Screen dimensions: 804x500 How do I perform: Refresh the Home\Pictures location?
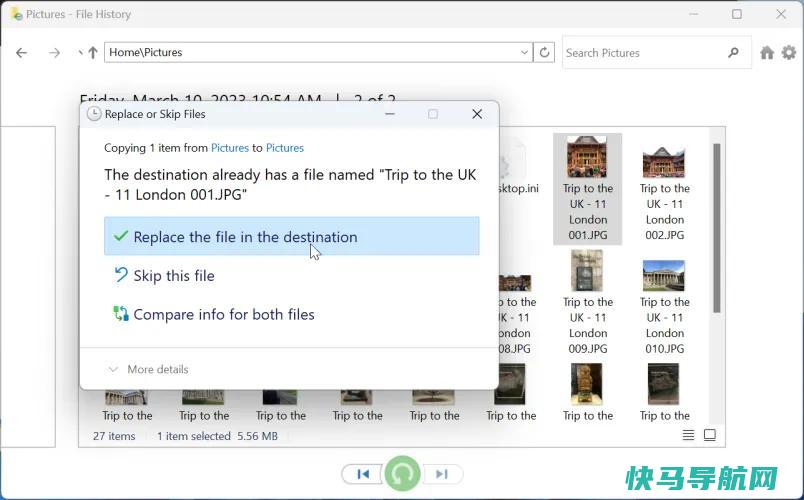pos(544,52)
